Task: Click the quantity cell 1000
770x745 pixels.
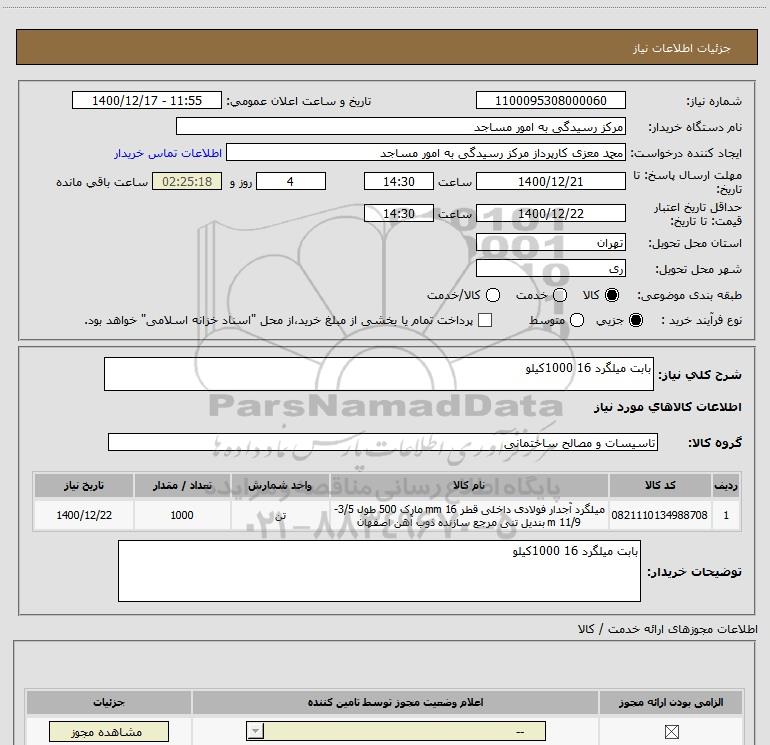Action: click(182, 515)
